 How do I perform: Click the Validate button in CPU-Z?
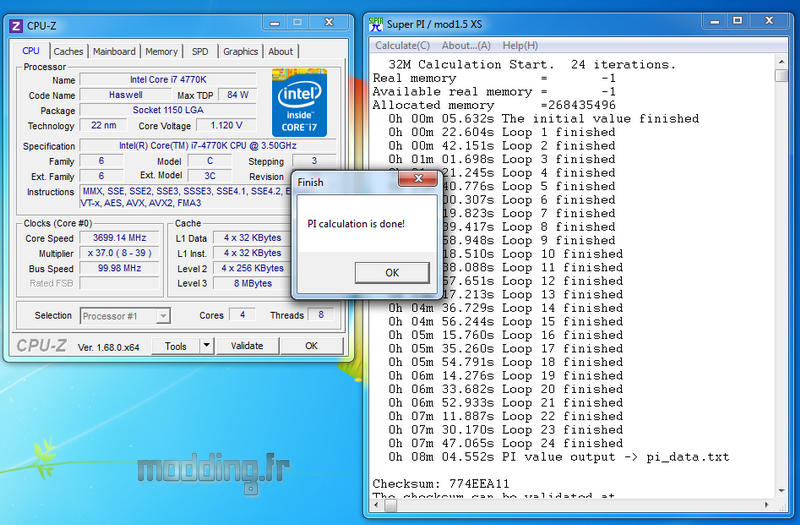[x=247, y=345]
